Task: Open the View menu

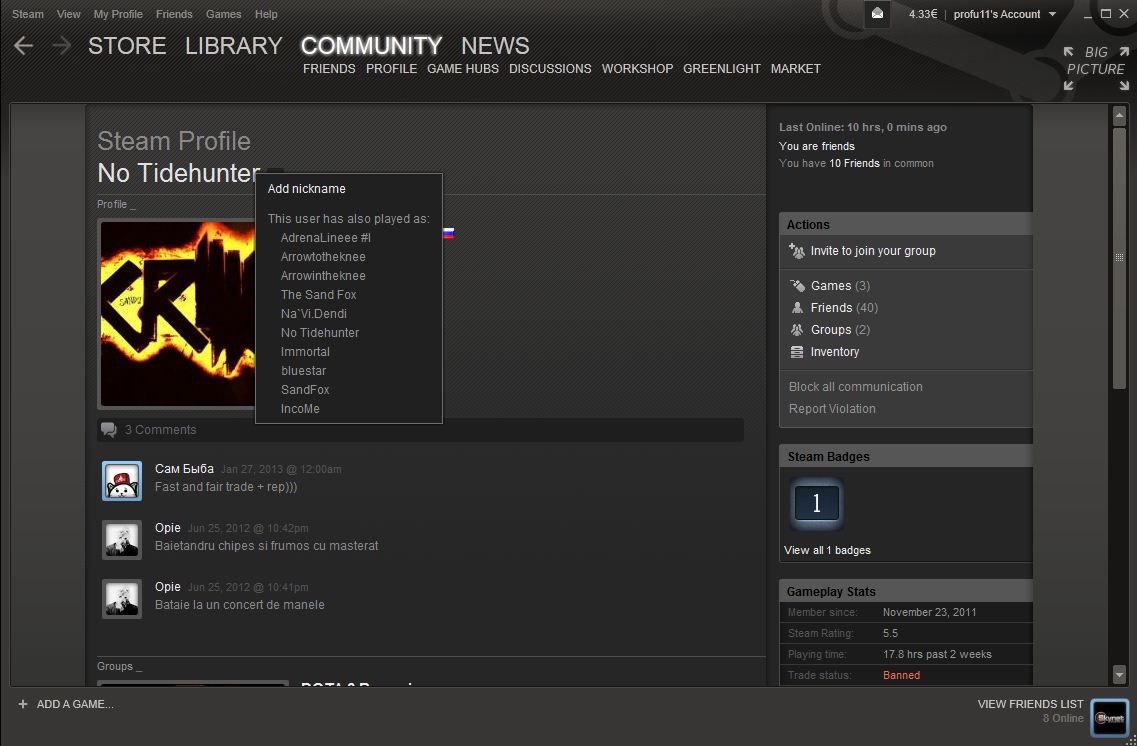Action: point(69,14)
